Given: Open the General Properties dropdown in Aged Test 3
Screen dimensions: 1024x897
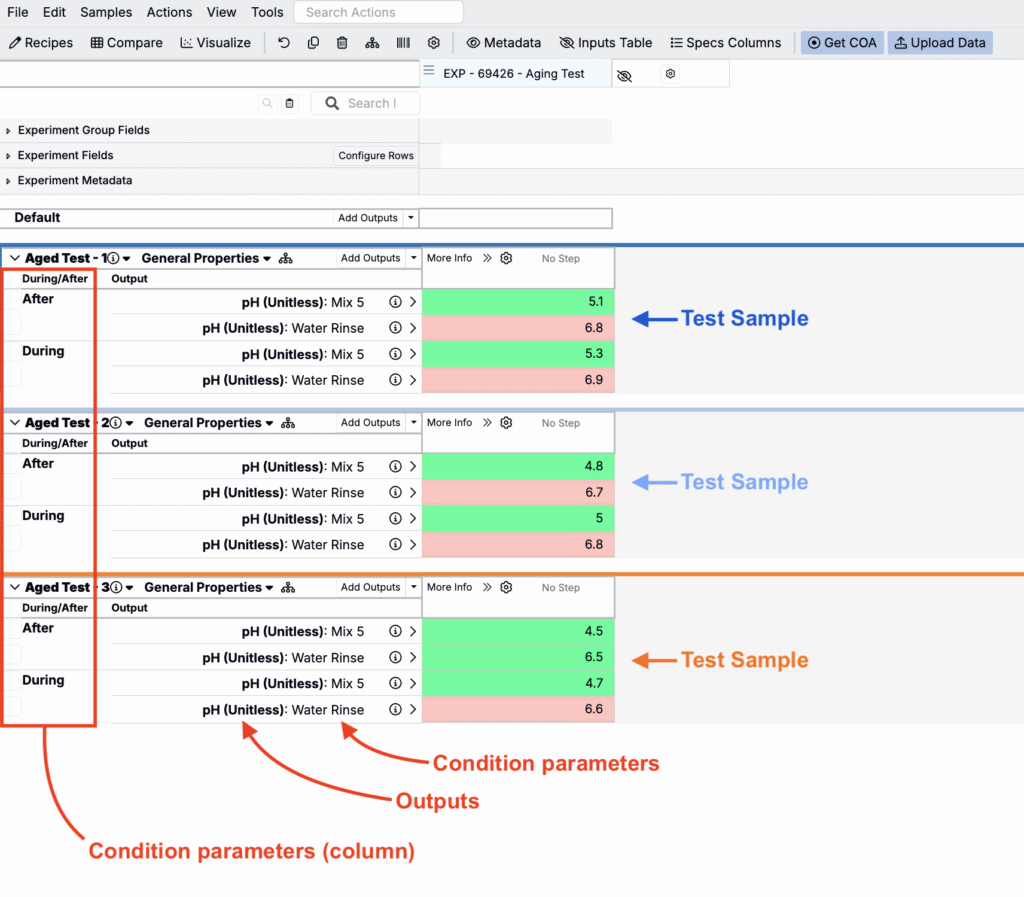Looking at the screenshot, I should (x=208, y=588).
